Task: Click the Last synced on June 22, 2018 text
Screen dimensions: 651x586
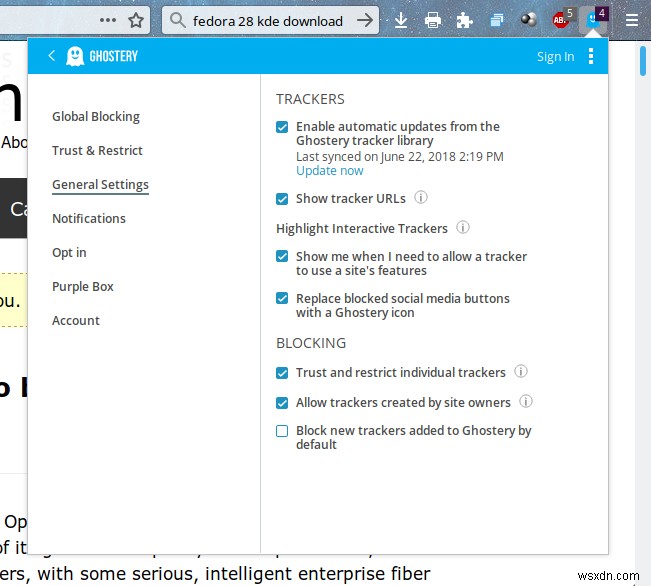Action: (x=399, y=157)
